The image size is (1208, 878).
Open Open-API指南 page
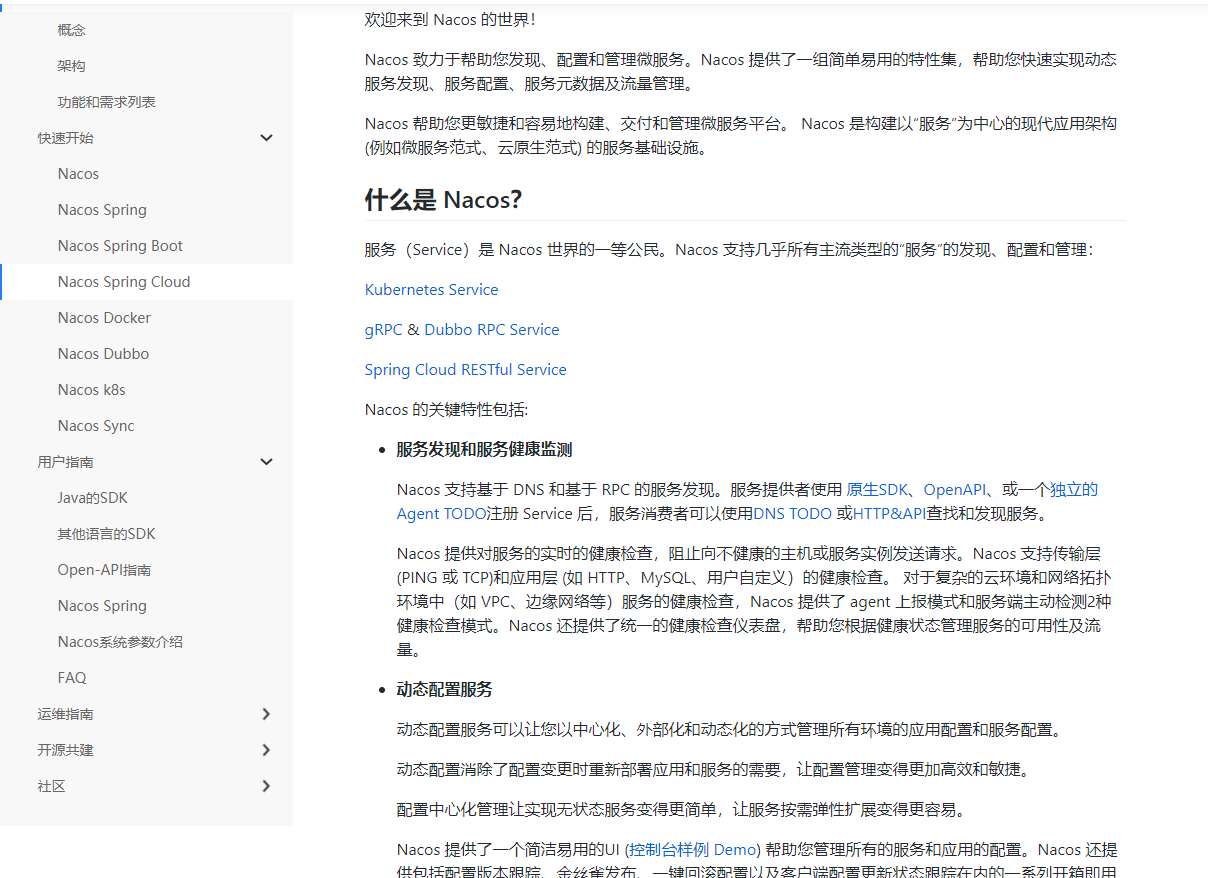click(105, 570)
